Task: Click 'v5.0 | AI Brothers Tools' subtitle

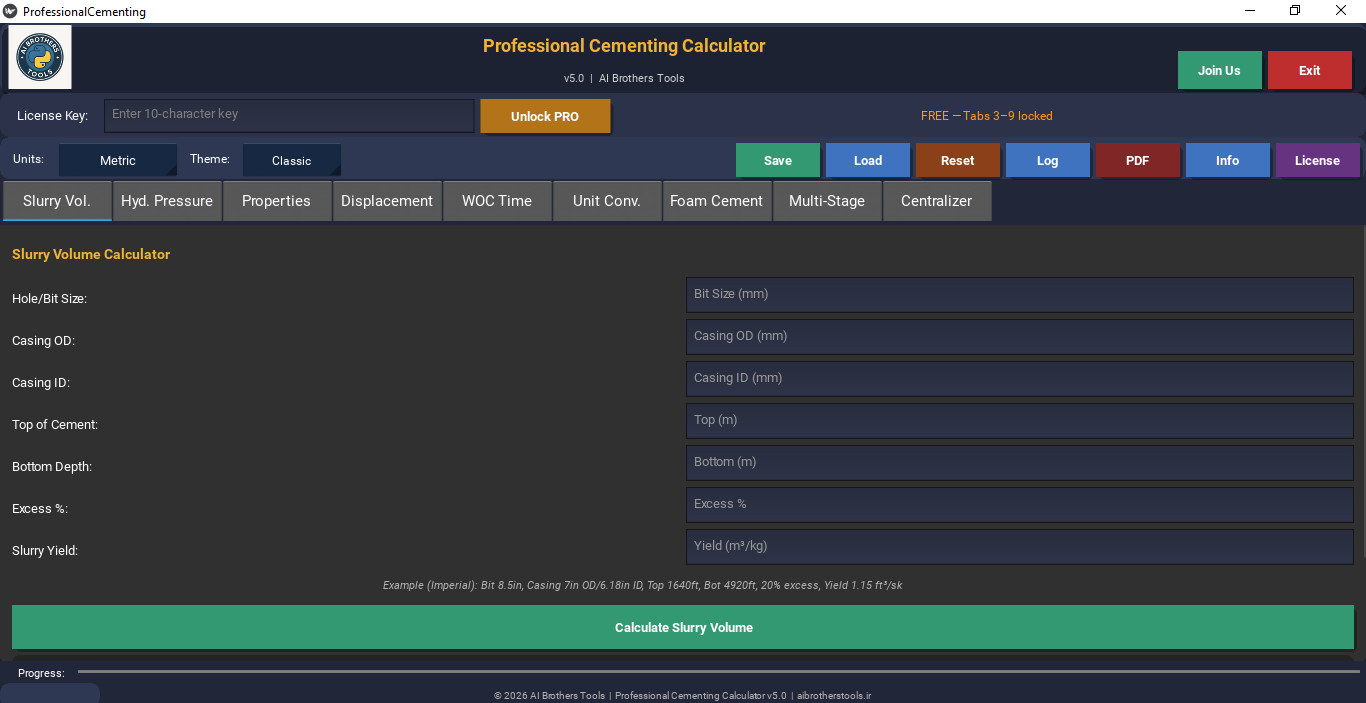Action: 624,78
